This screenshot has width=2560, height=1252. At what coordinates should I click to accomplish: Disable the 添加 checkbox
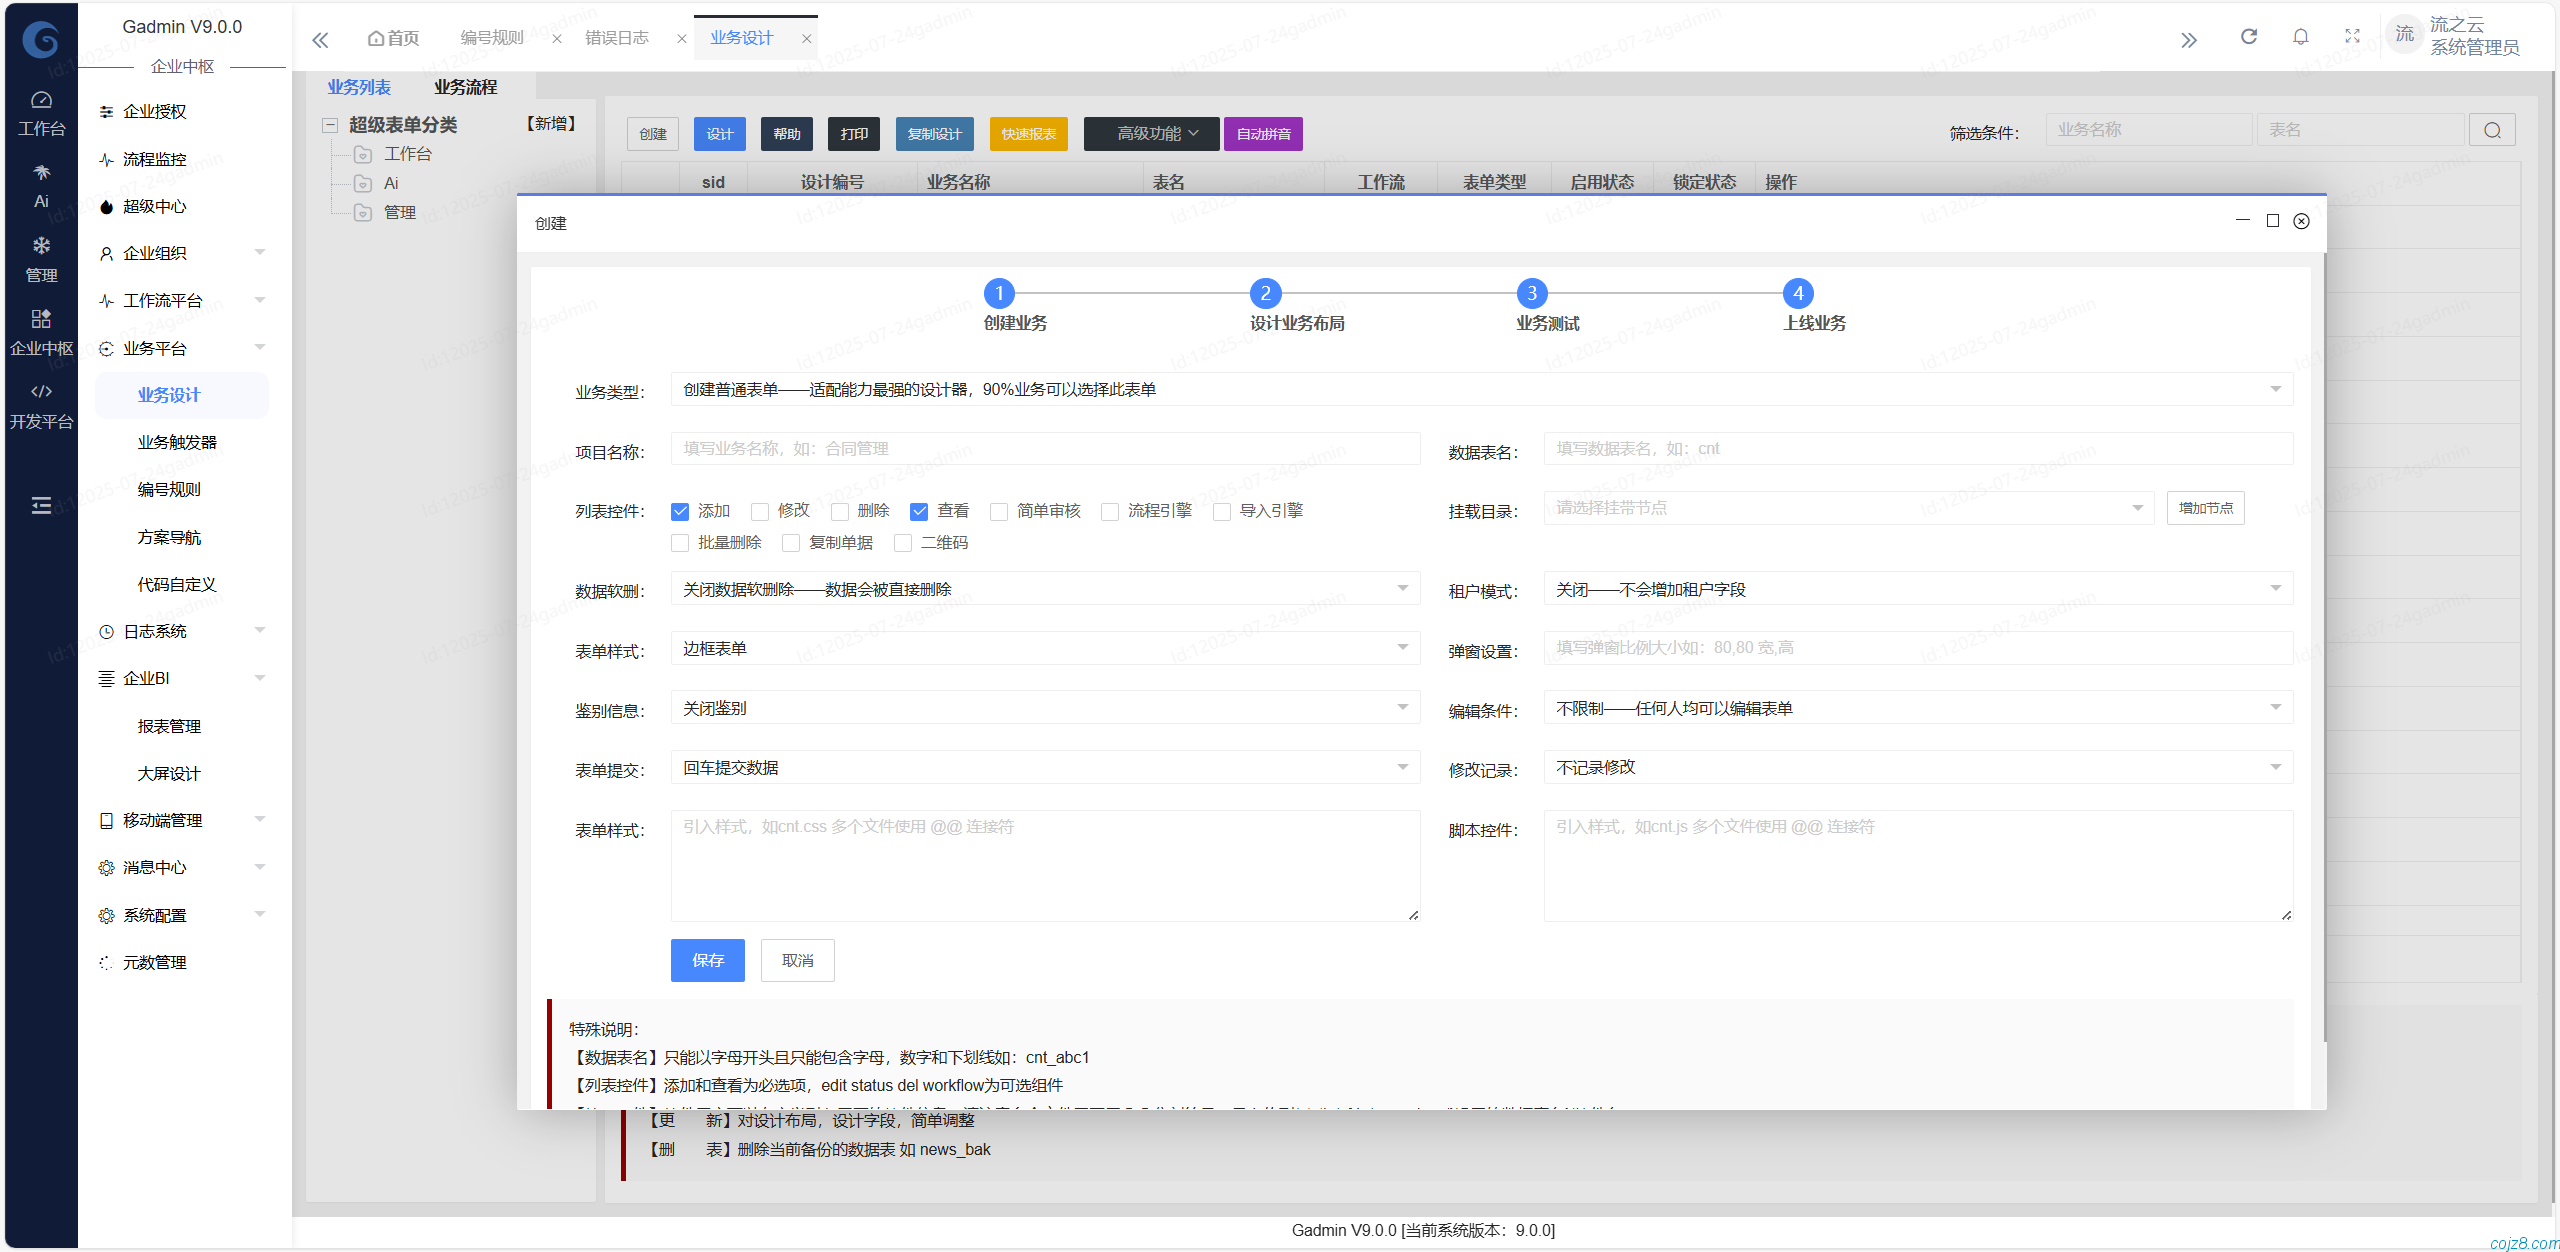(680, 511)
